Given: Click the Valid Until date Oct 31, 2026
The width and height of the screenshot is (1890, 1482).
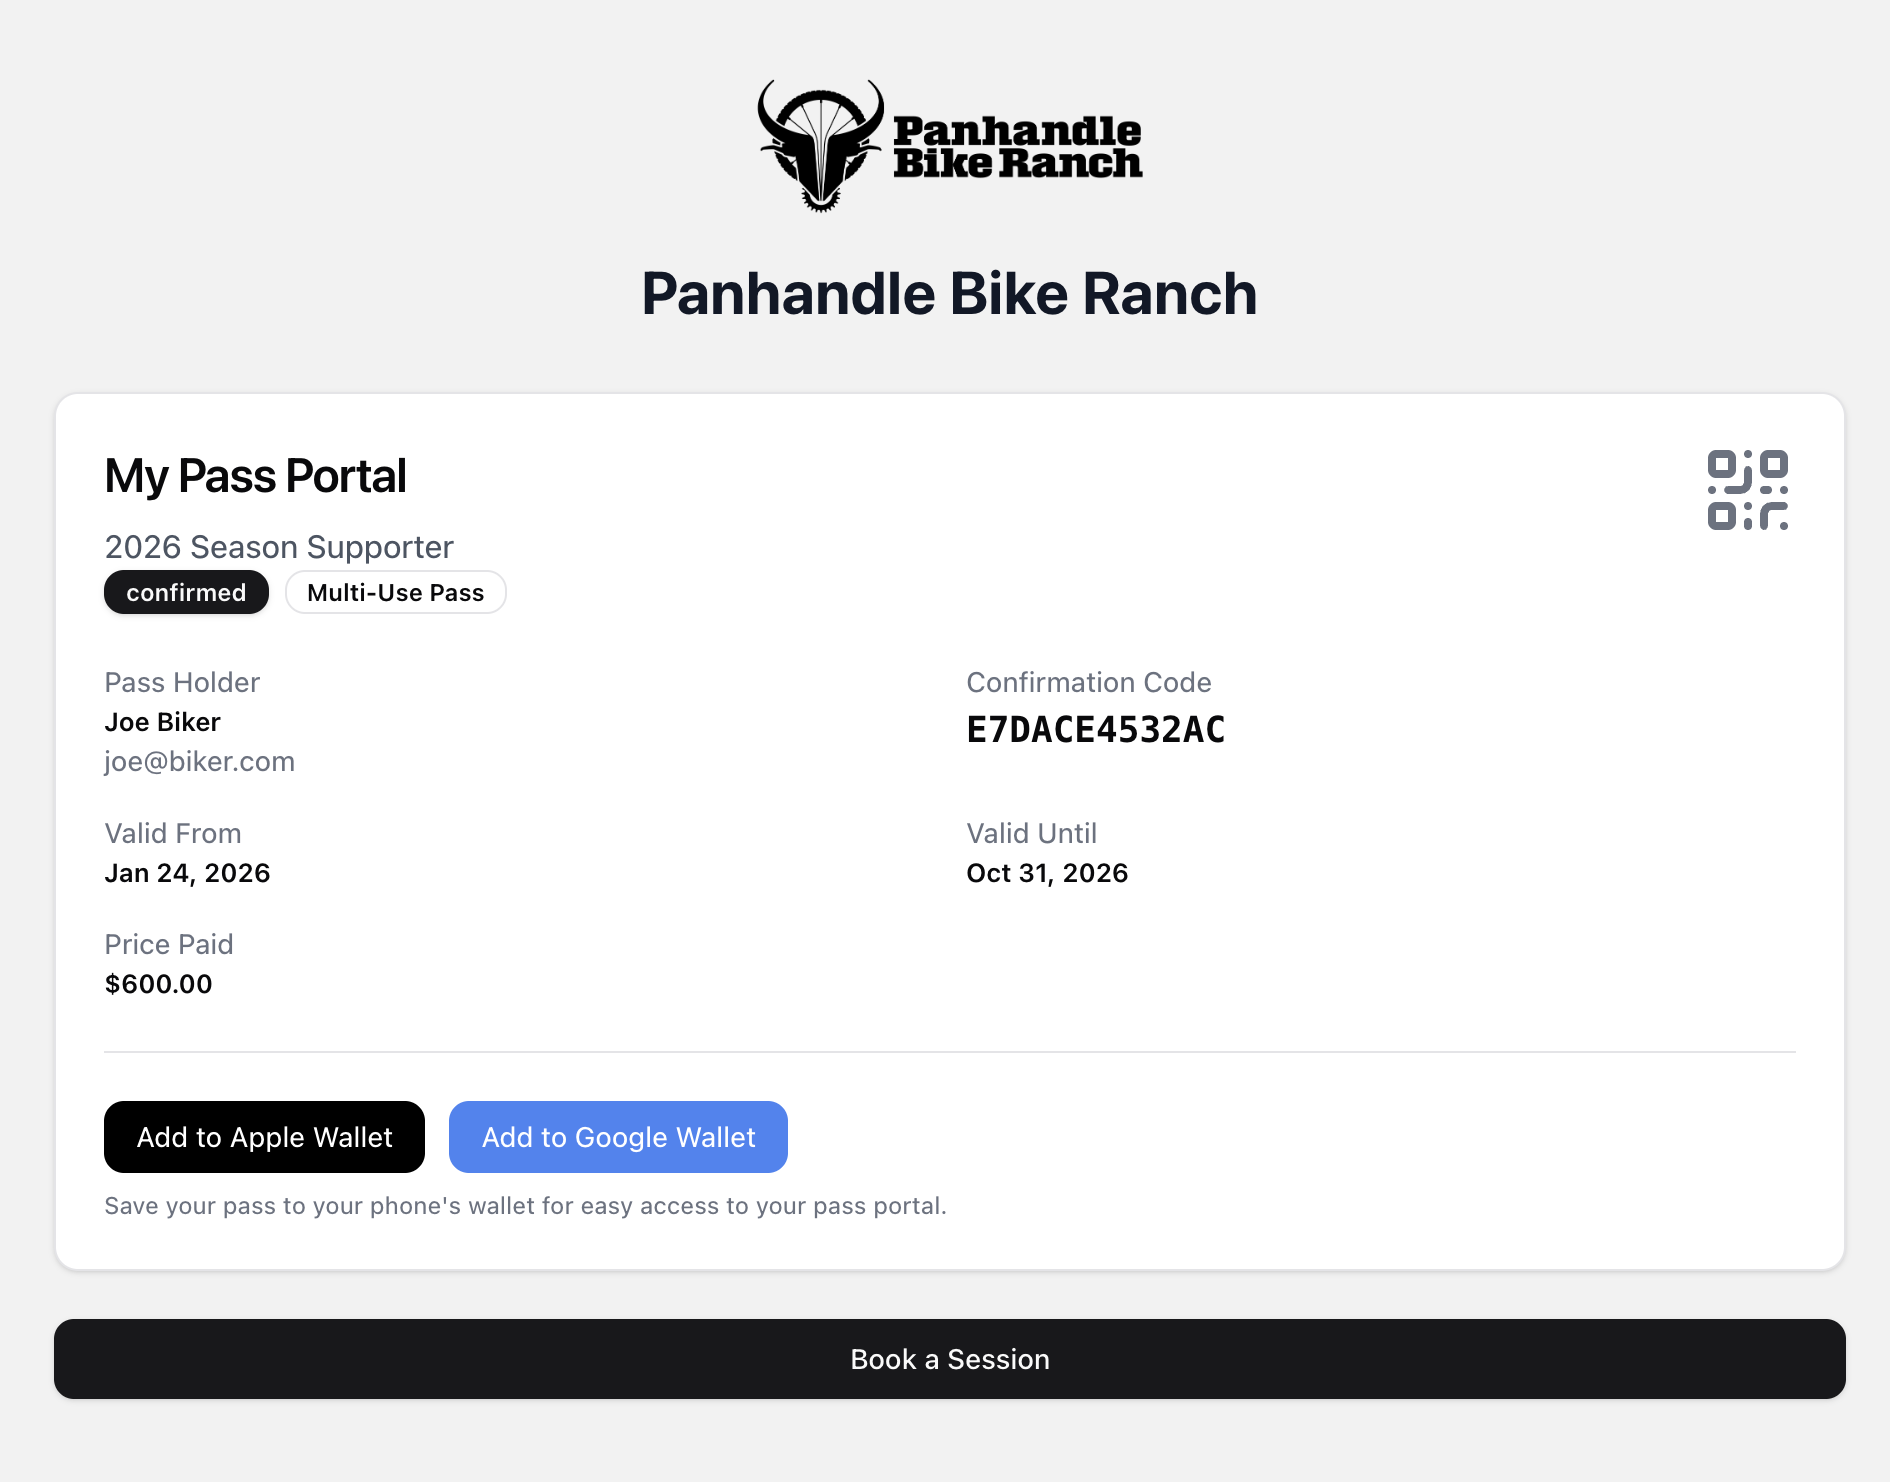Looking at the screenshot, I should (1046, 873).
